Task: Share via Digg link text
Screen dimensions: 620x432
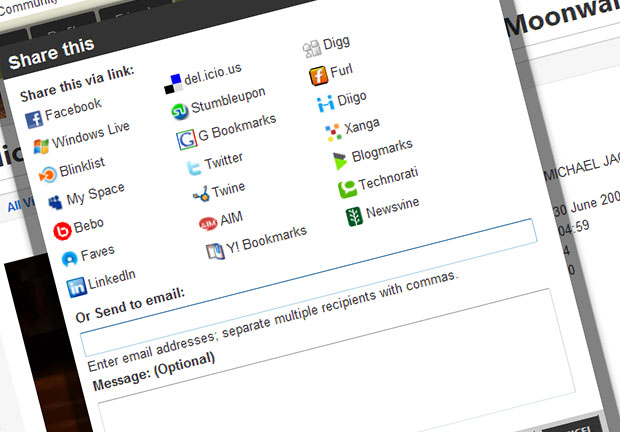Action: click(x=336, y=42)
